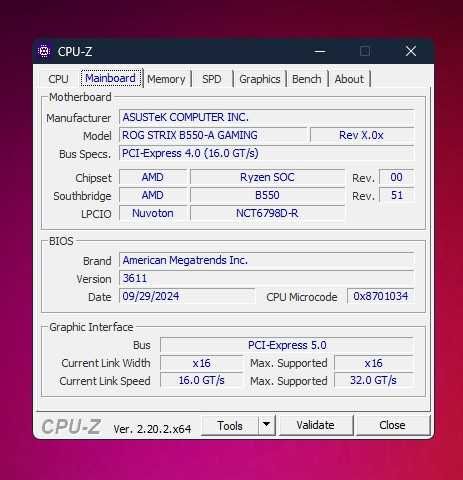The width and height of the screenshot is (463, 480).
Task: Click the Validate button
Action: 315,425
